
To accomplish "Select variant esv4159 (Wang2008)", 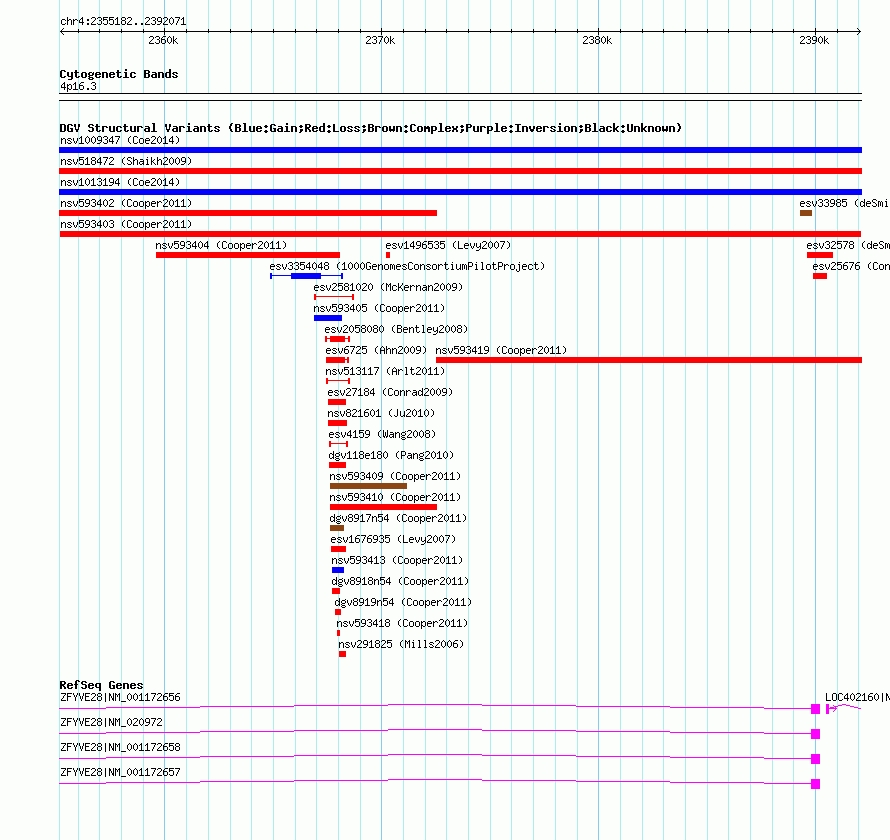I will 338,444.
